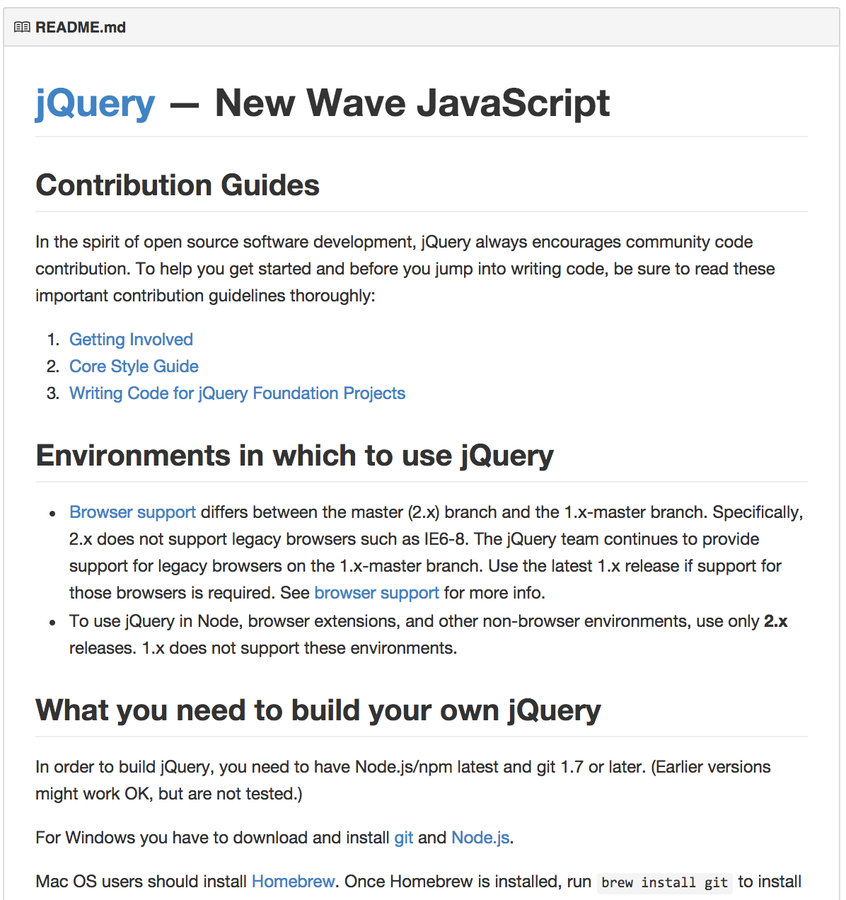Screen dimensions: 846x900
Task: Click the Contribution Guides heading
Action: 177,185
